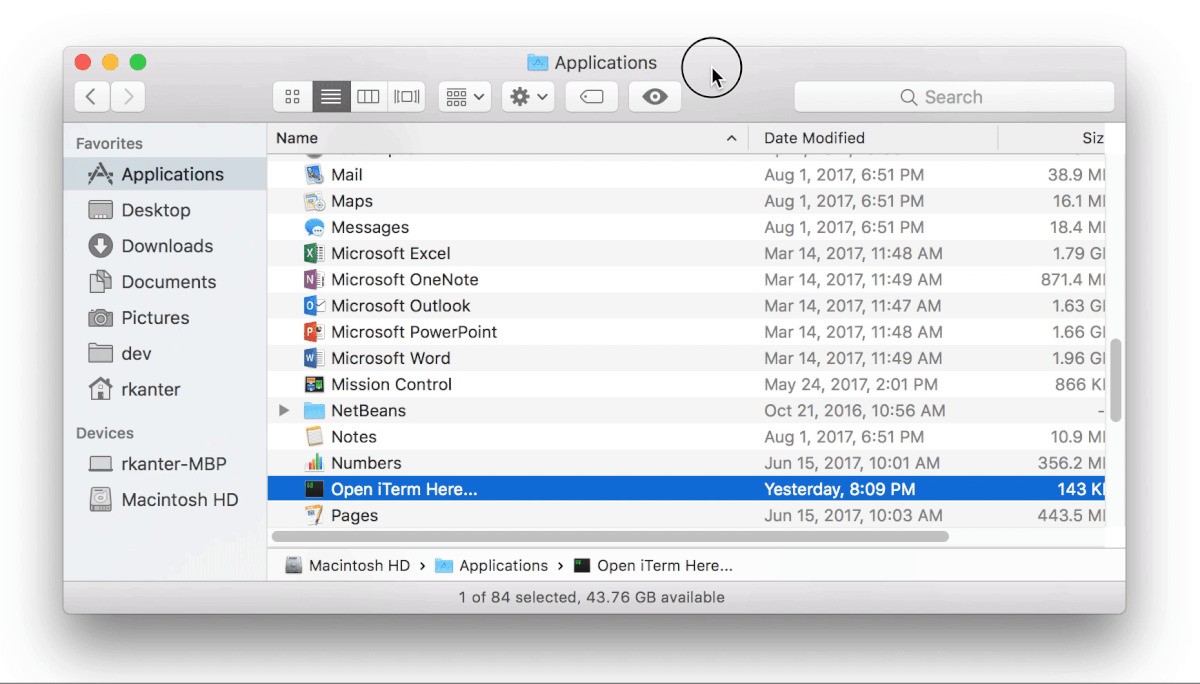Click the Microsoft OneNote icon
This screenshot has width=1200, height=684.
click(x=315, y=280)
